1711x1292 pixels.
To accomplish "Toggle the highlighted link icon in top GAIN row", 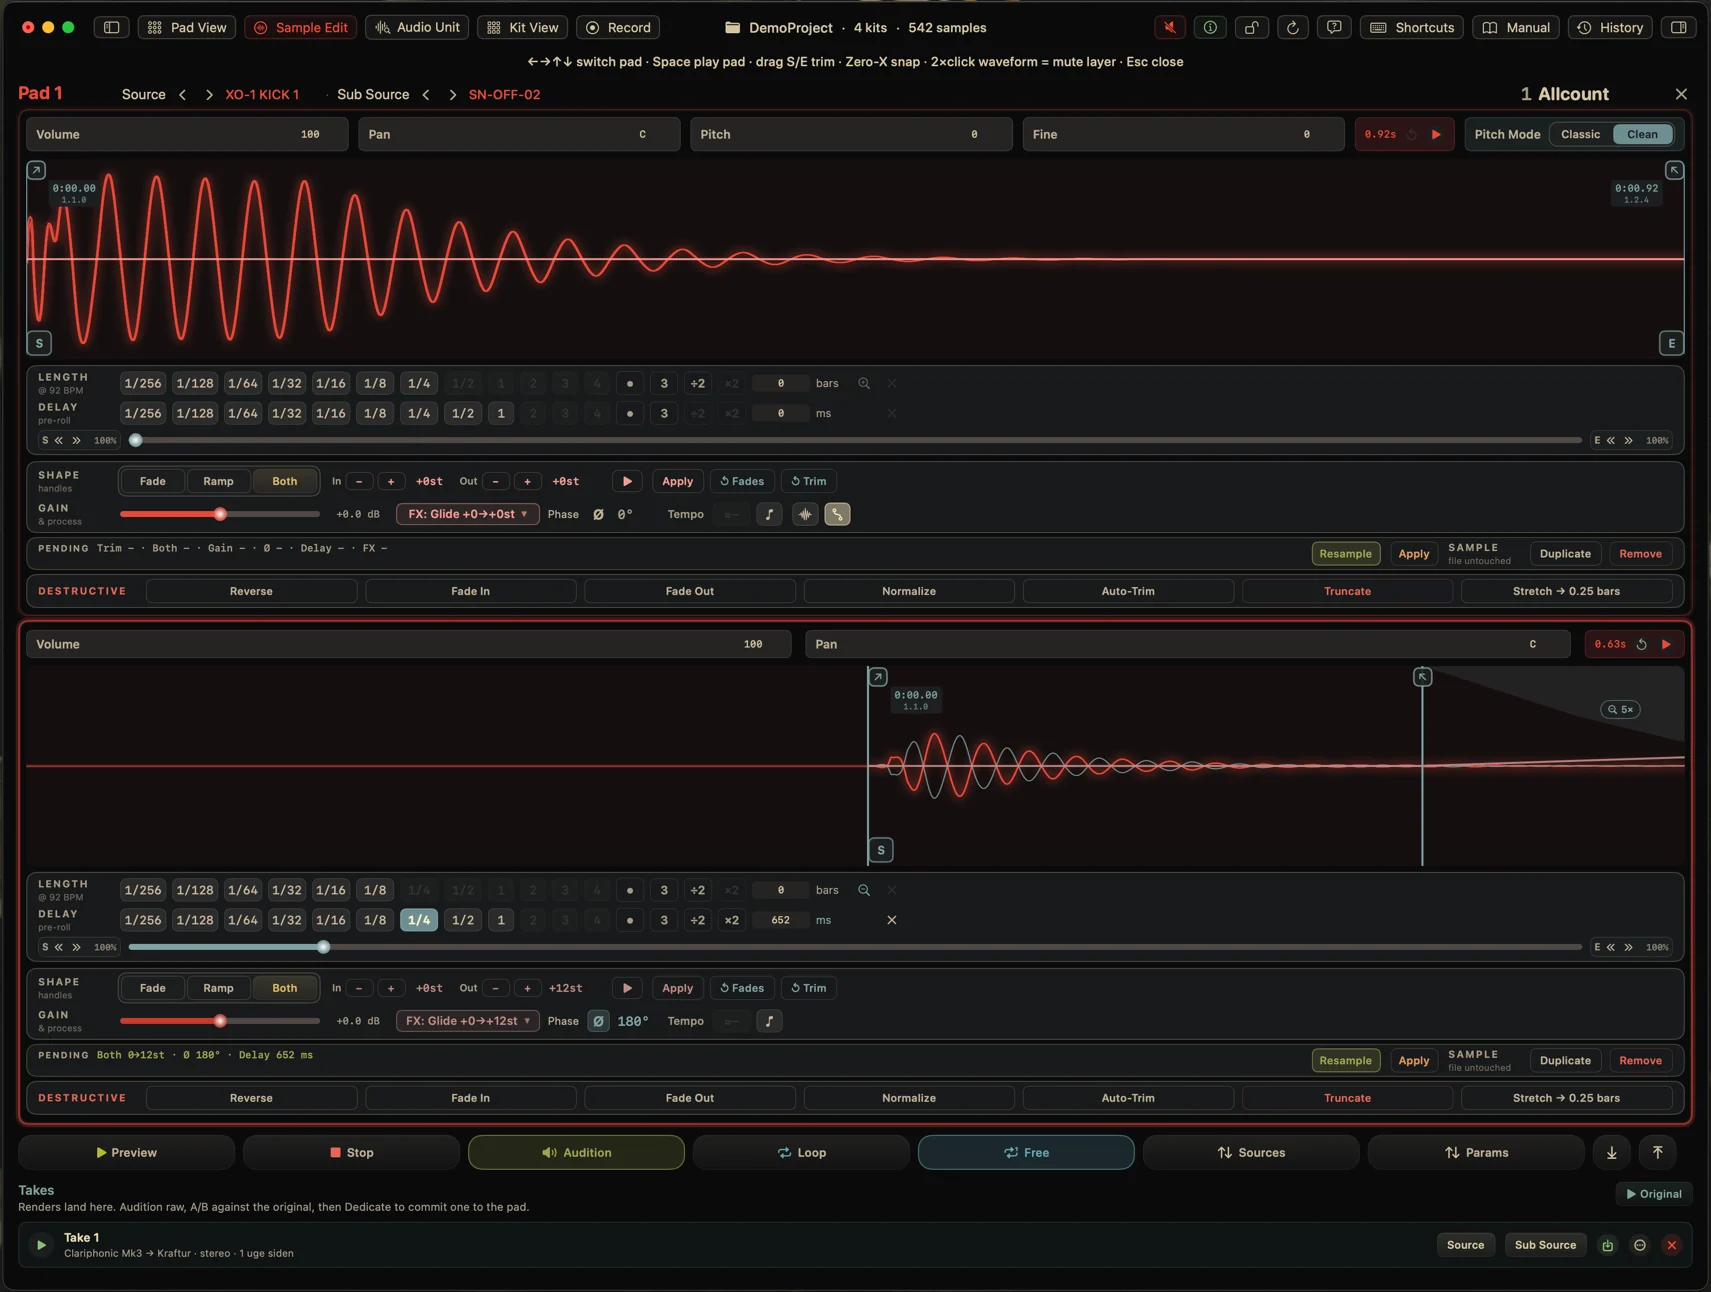I will point(837,514).
